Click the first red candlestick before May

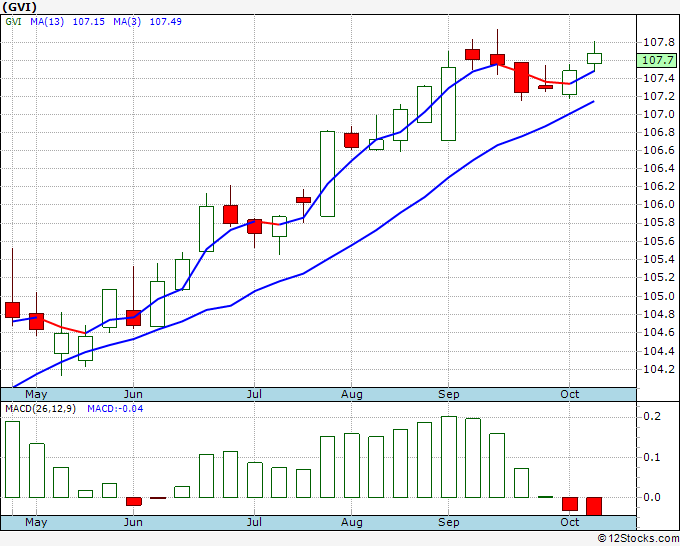tap(13, 310)
